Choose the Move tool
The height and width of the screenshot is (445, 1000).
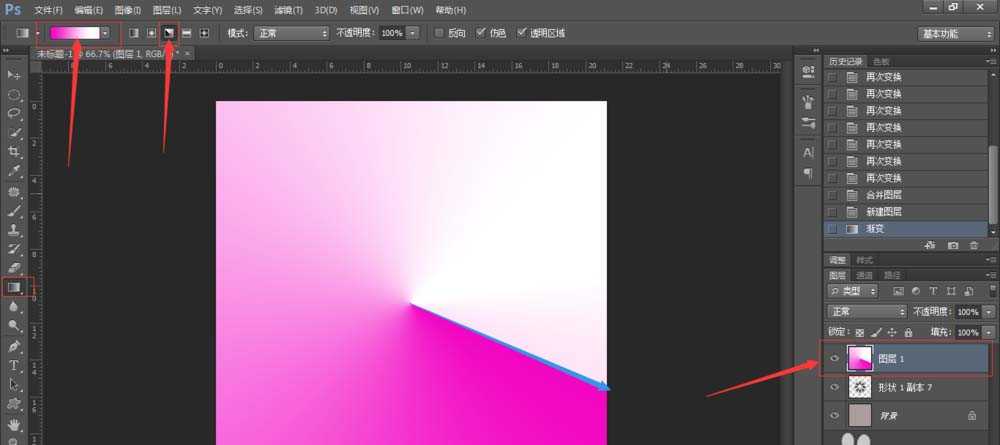(14, 75)
